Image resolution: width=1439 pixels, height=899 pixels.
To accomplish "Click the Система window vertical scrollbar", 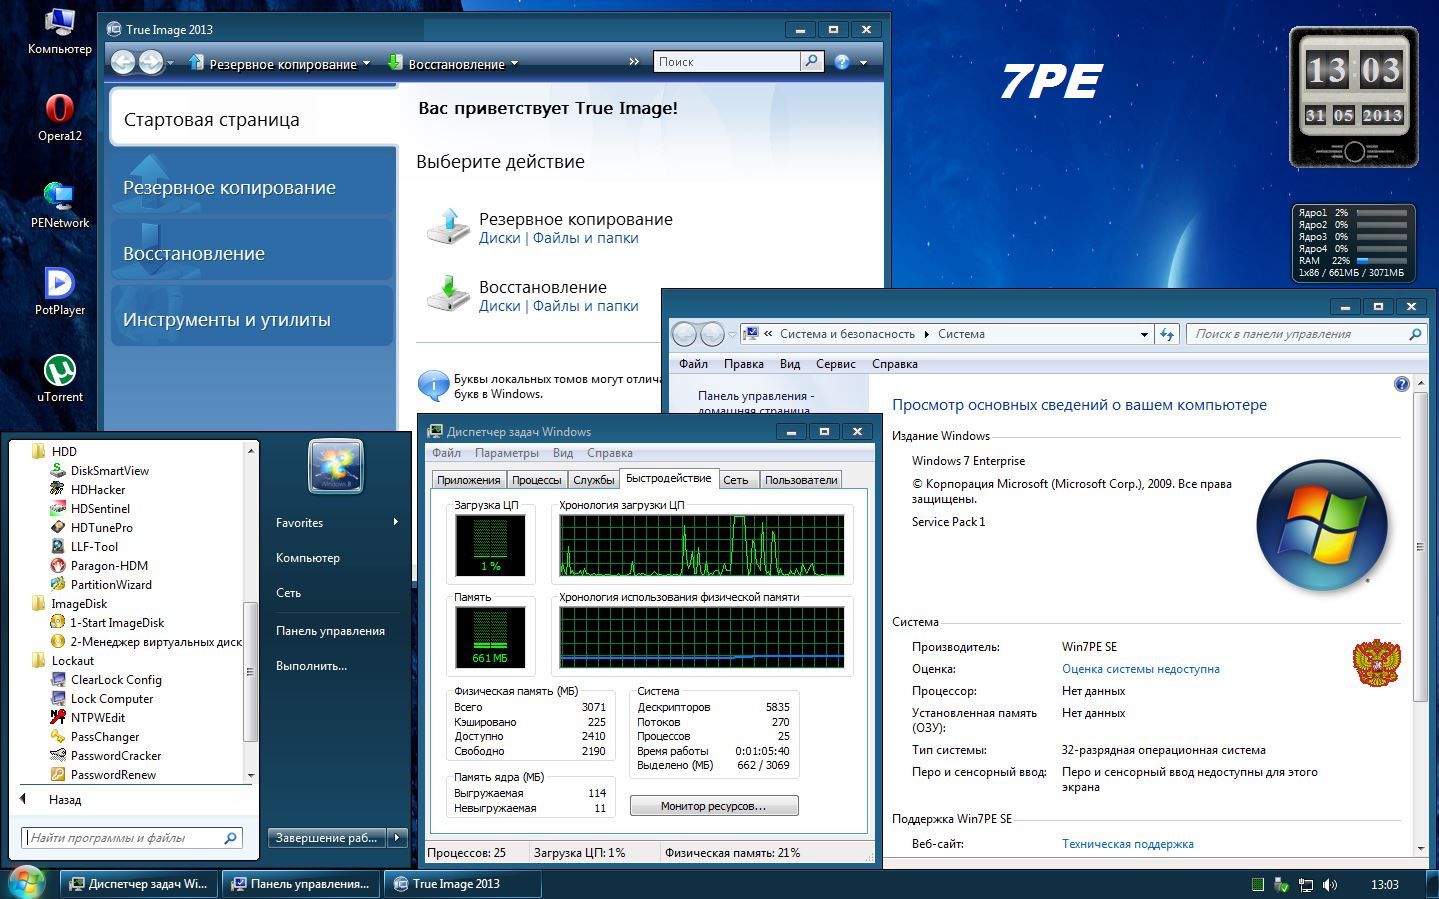I will [x=1419, y=548].
